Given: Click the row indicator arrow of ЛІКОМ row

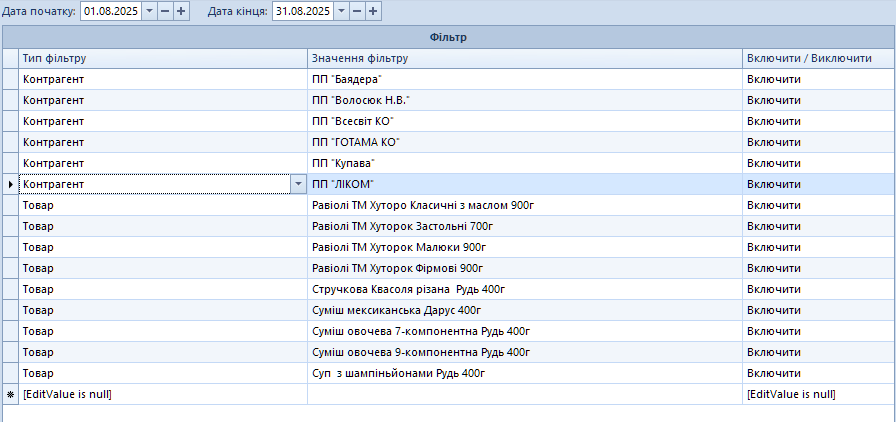Looking at the screenshot, I should tap(10, 184).
